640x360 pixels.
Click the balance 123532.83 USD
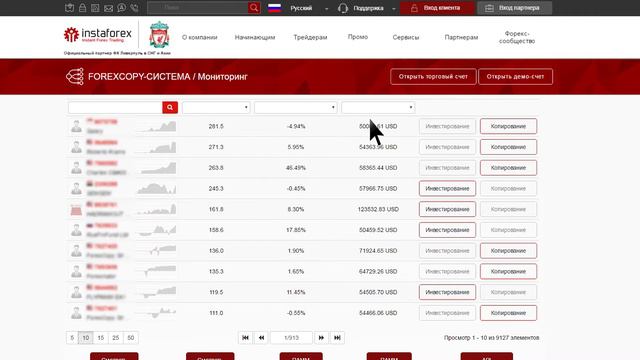[x=378, y=209]
